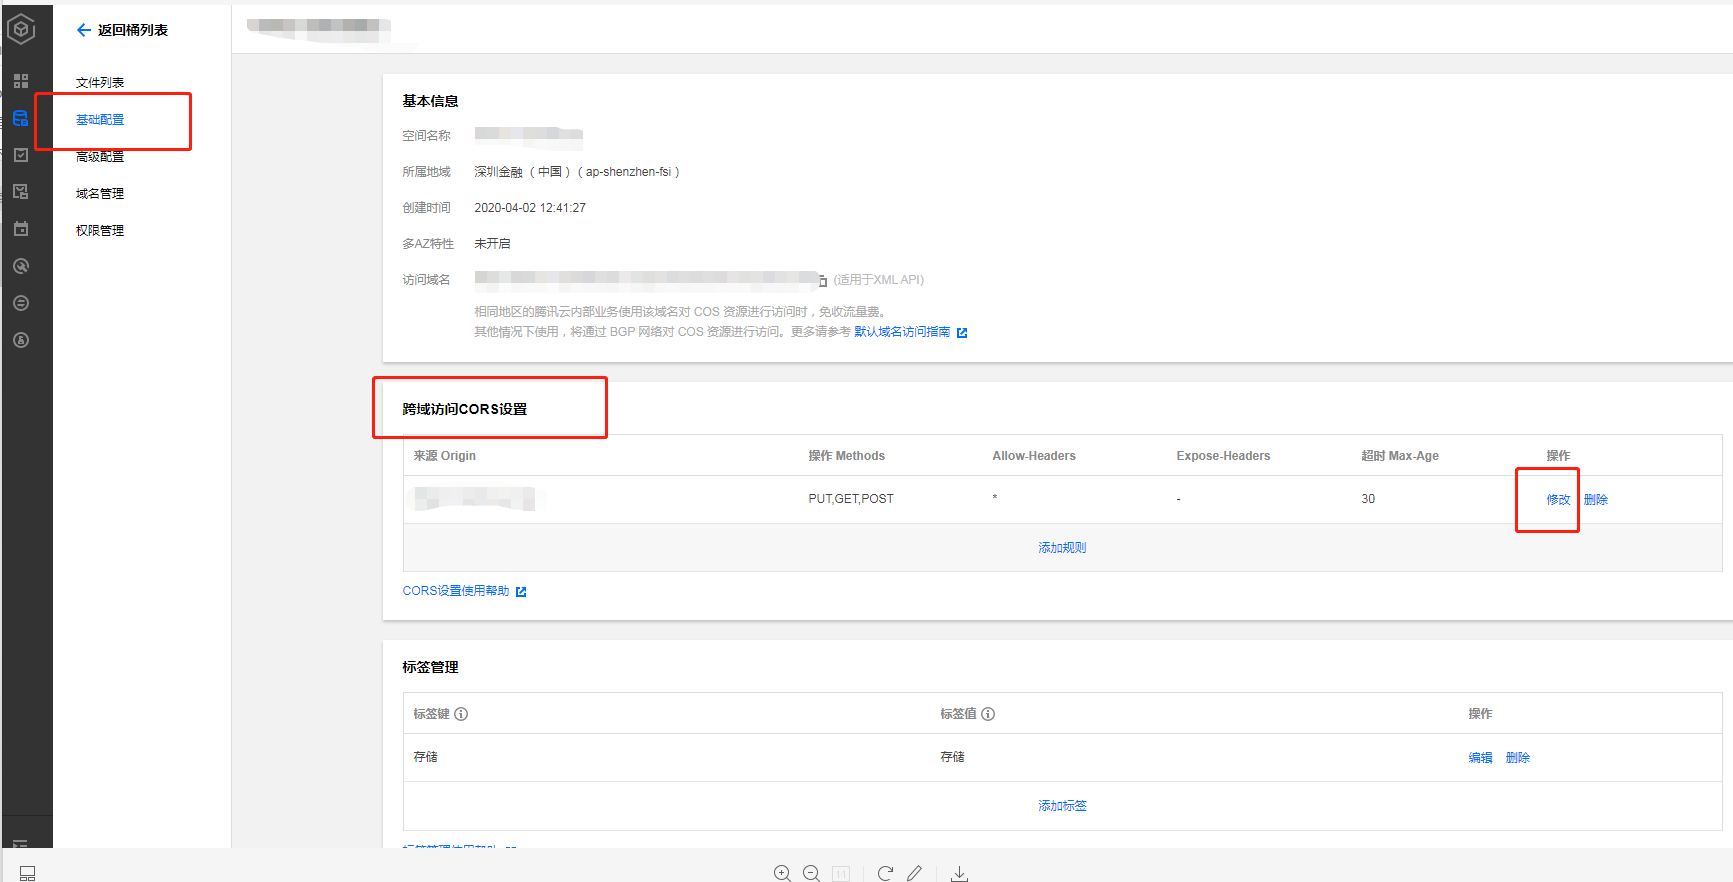The image size is (1733, 882).
Task: Show info tooltip for 标签键
Action: click(x=461, y=714)
